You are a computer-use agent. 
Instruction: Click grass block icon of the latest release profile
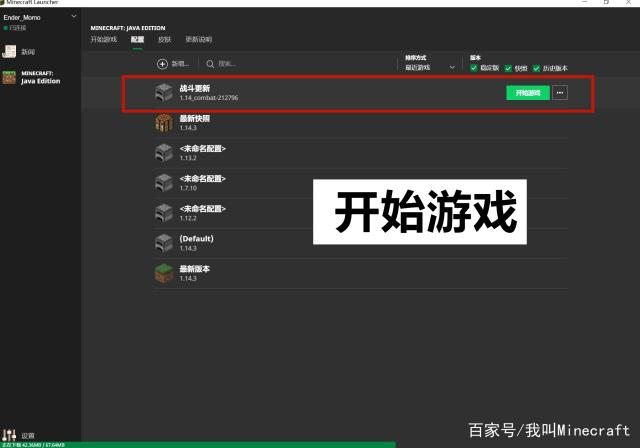164,273
